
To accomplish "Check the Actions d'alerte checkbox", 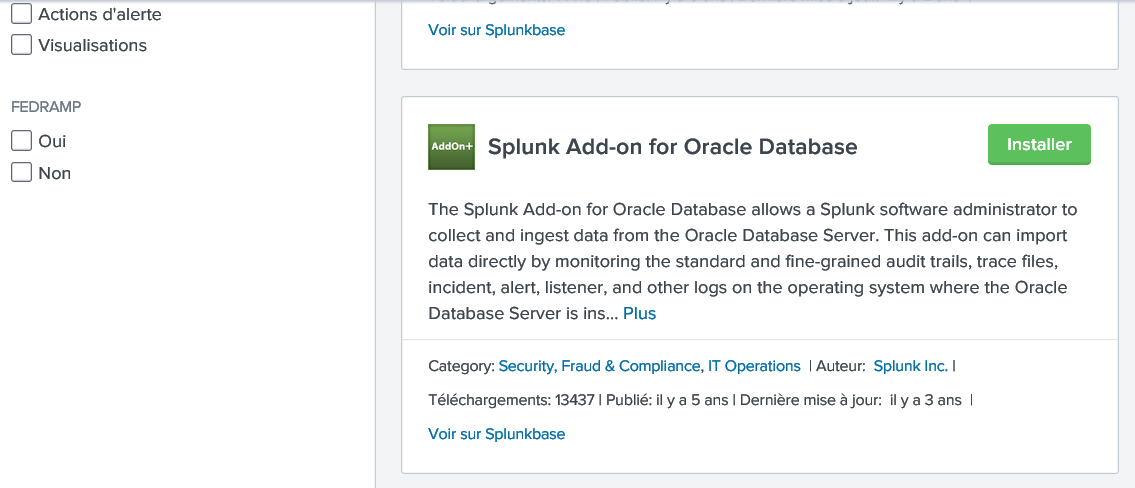I will [x=22, y=14].
